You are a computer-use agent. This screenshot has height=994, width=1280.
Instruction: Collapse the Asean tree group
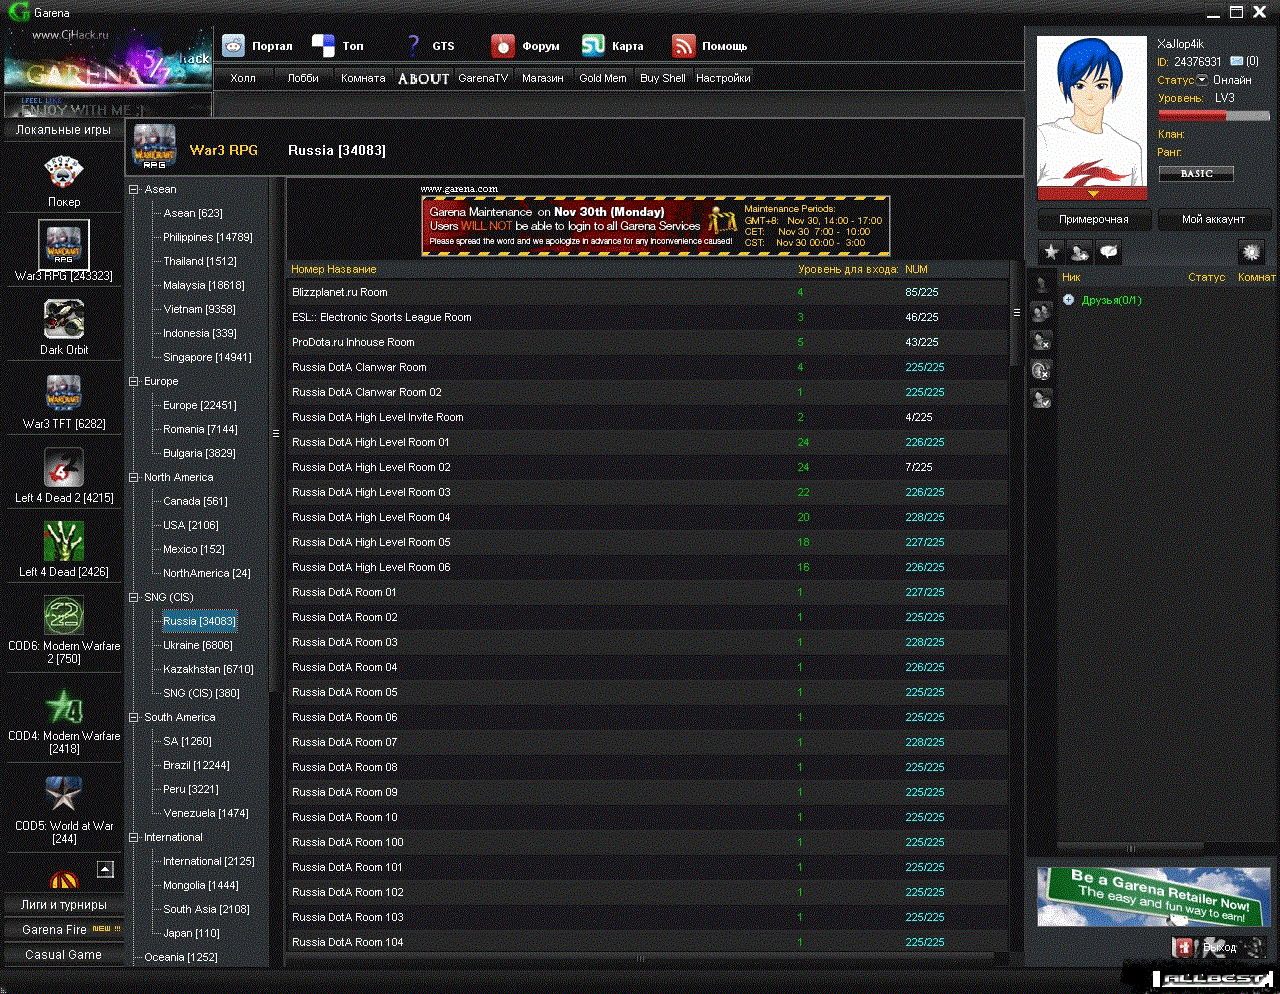(x=134, y=189)
